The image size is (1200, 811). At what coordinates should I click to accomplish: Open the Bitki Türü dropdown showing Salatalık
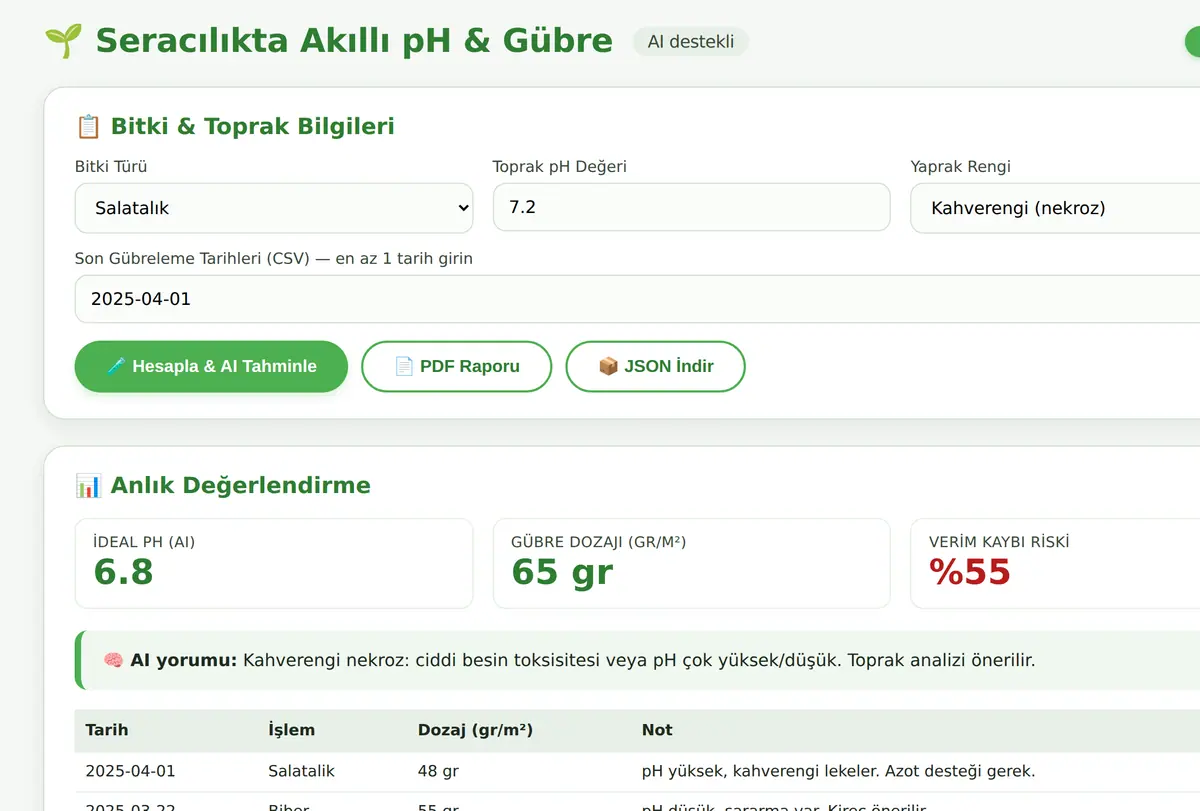coord(273,208)
